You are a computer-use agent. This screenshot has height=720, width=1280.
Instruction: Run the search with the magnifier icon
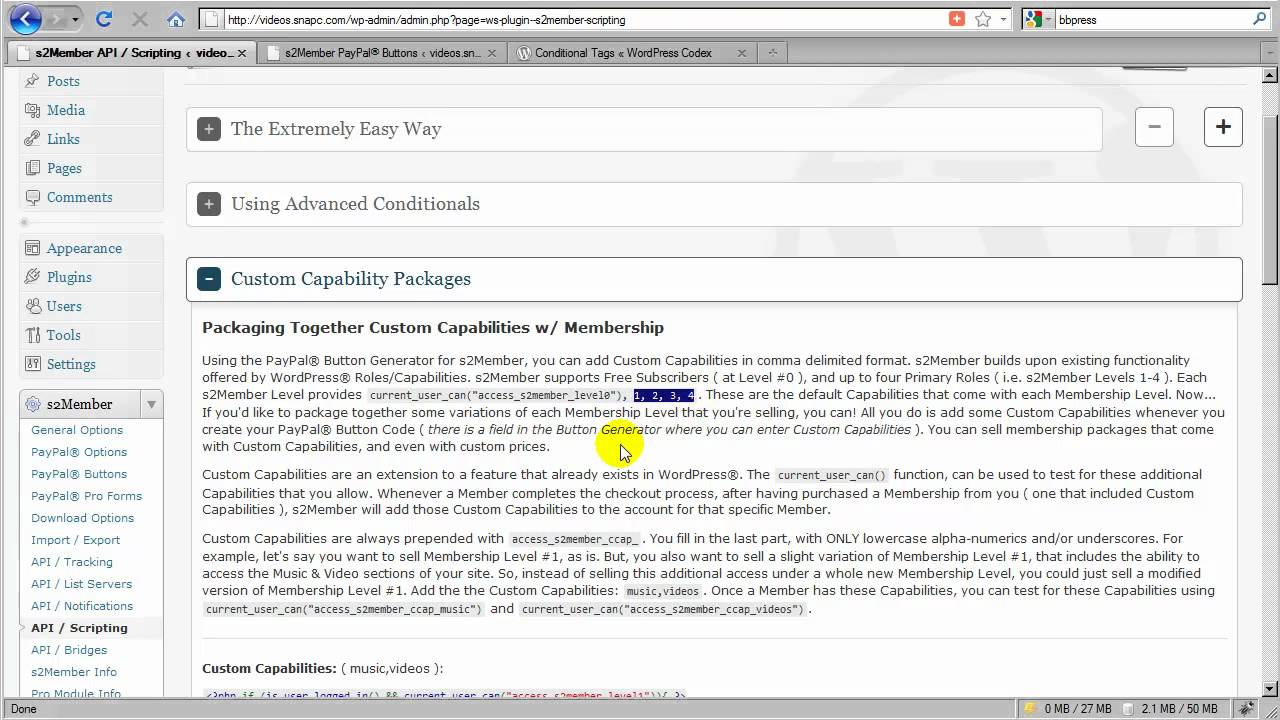click(x=1259, y=19)
